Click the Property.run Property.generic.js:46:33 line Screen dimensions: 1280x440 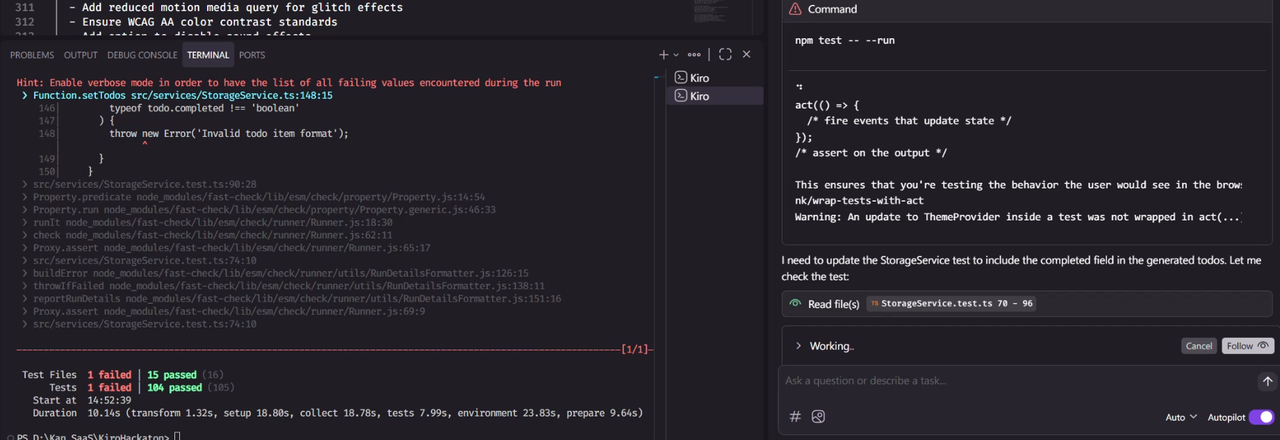pyautogui.click(x=265, y=210)
